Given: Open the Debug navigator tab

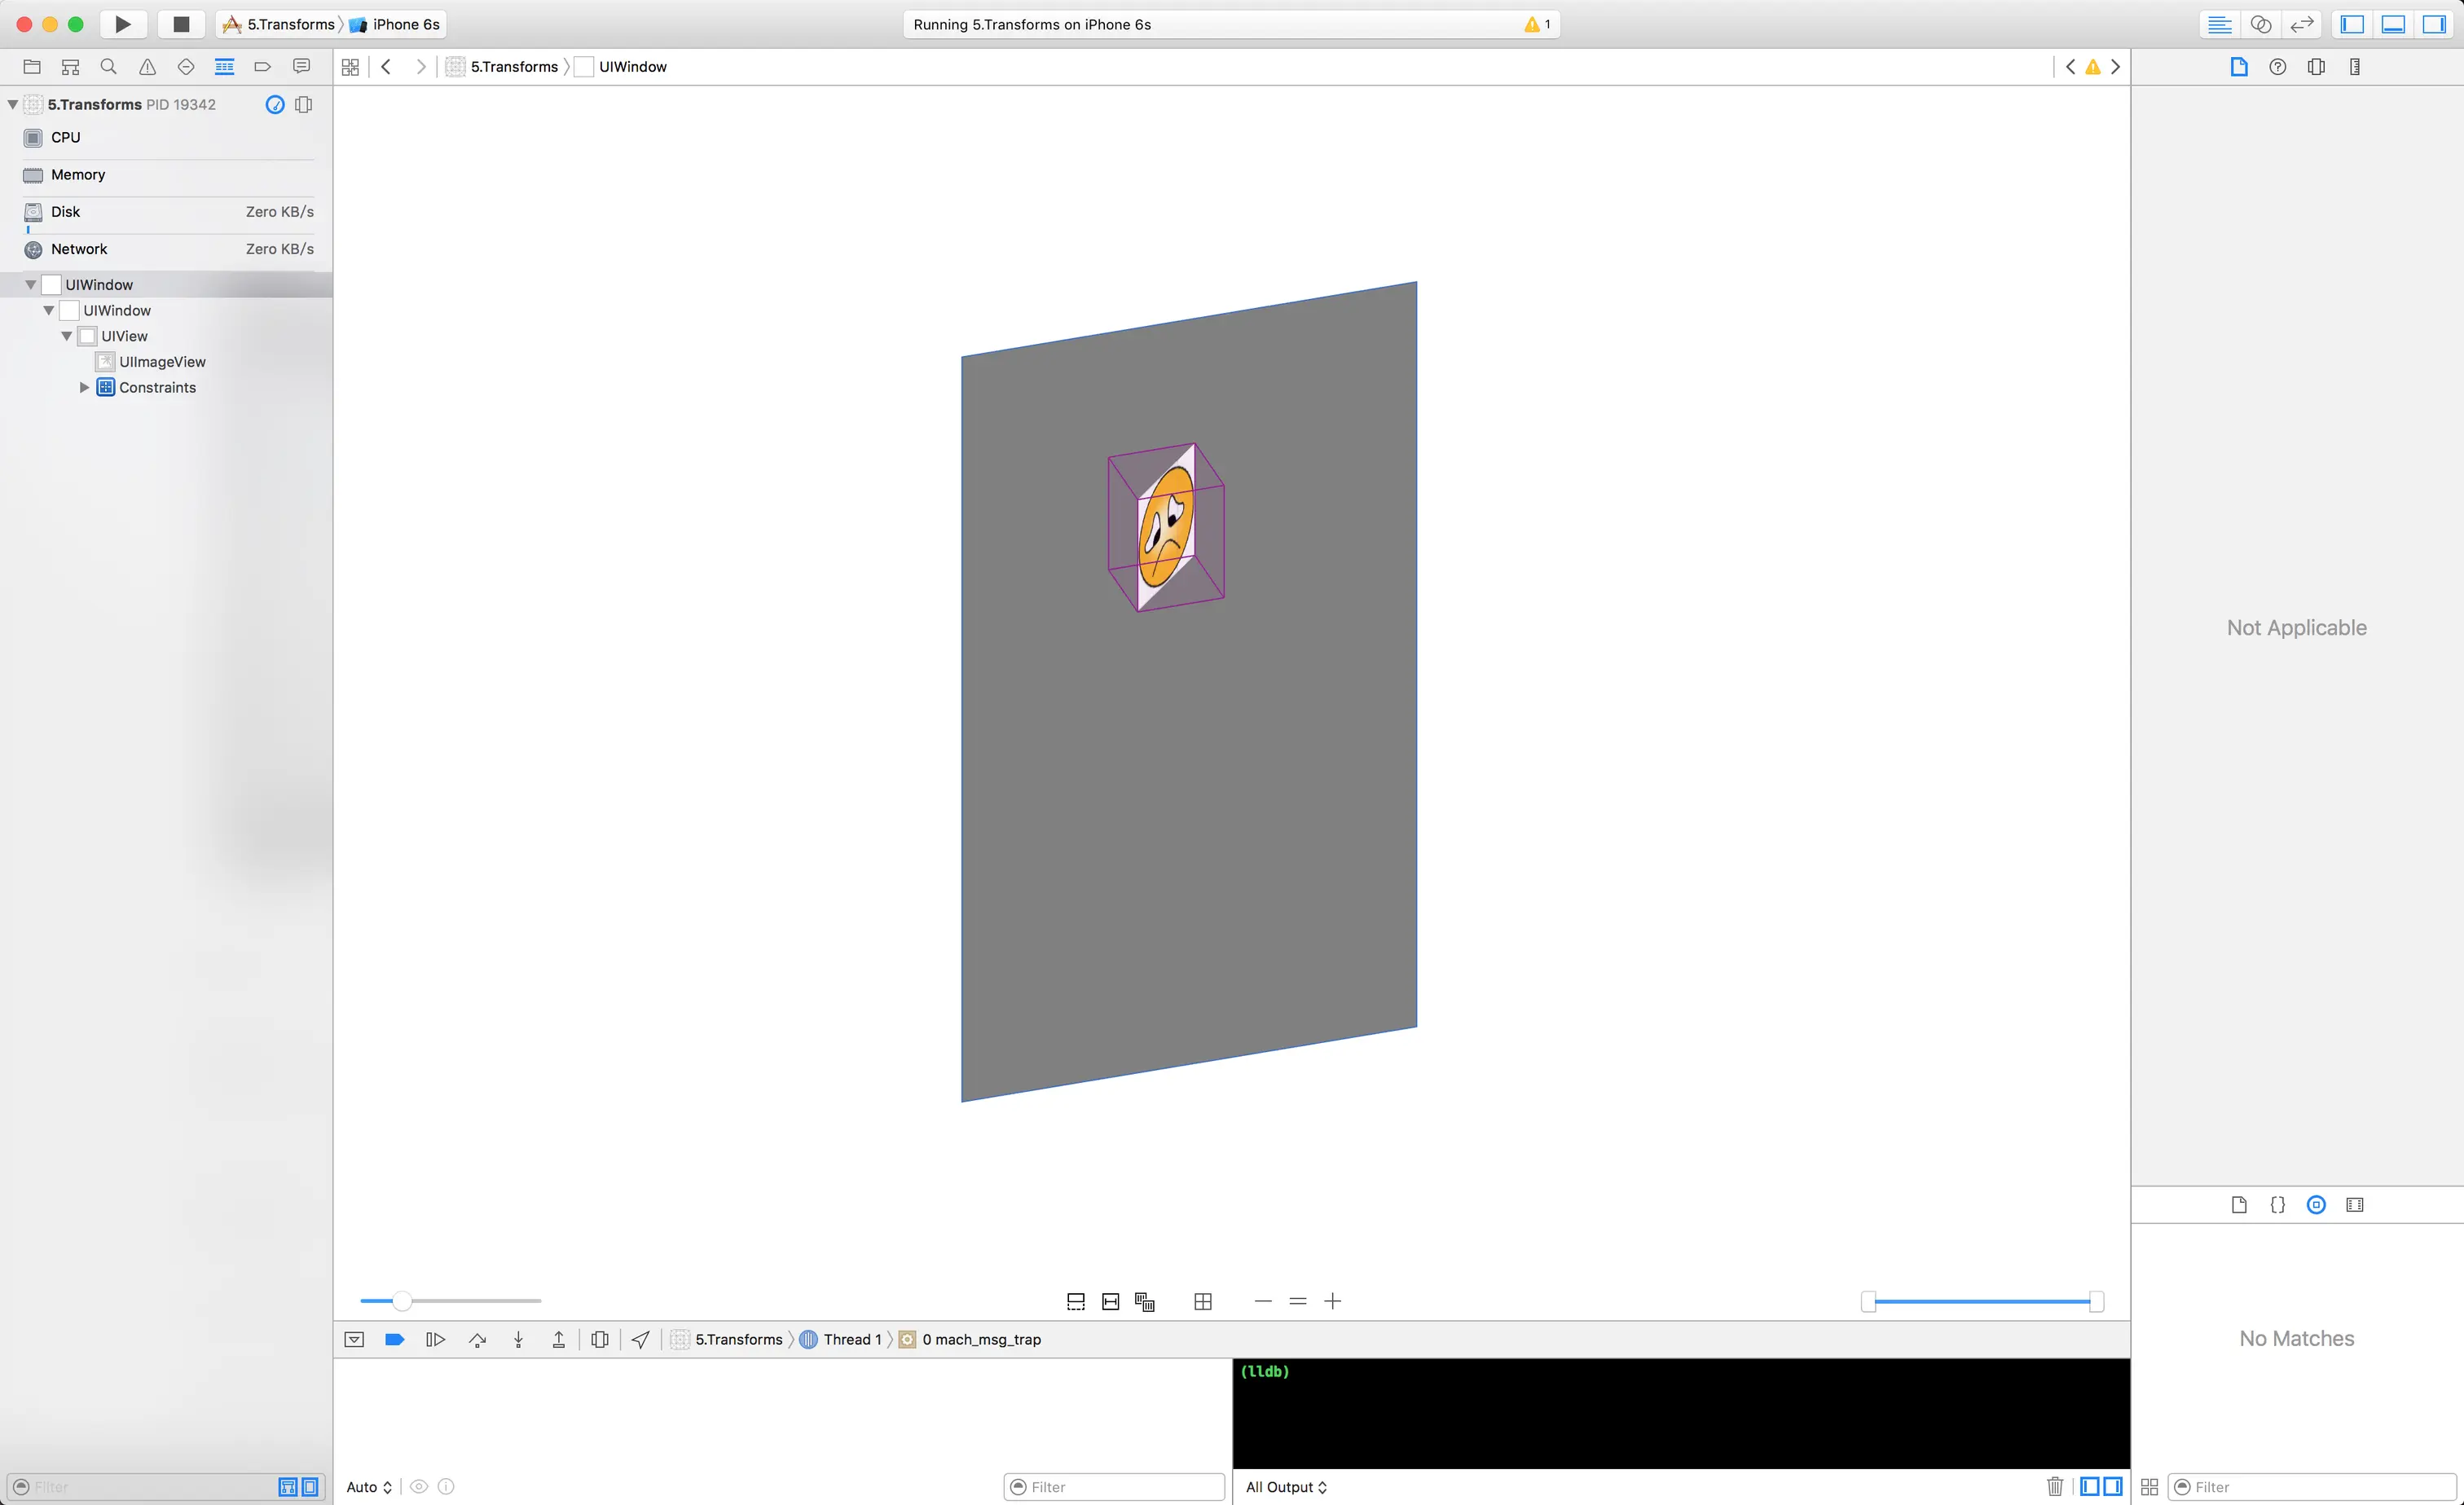Looking at the screenshot, I should [x=224, y=67].
